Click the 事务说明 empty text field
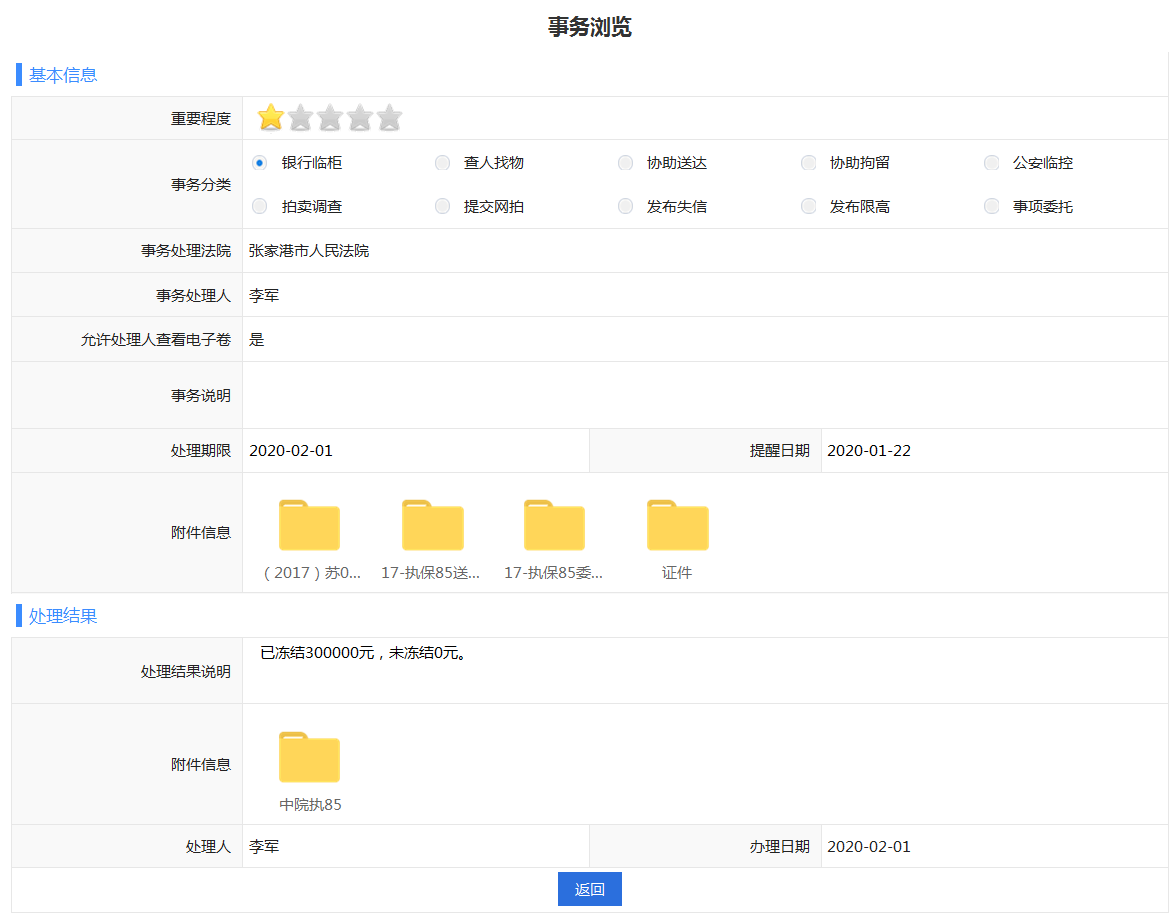Image resolution: width=1173 pixels, height=915 pixels. click(704, 395)
